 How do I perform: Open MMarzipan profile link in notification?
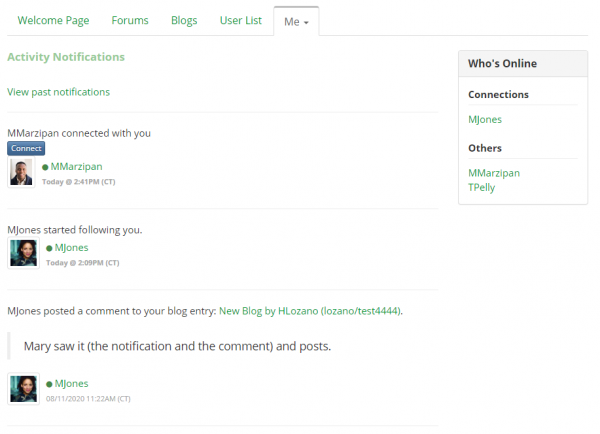[x=77, y=166]
